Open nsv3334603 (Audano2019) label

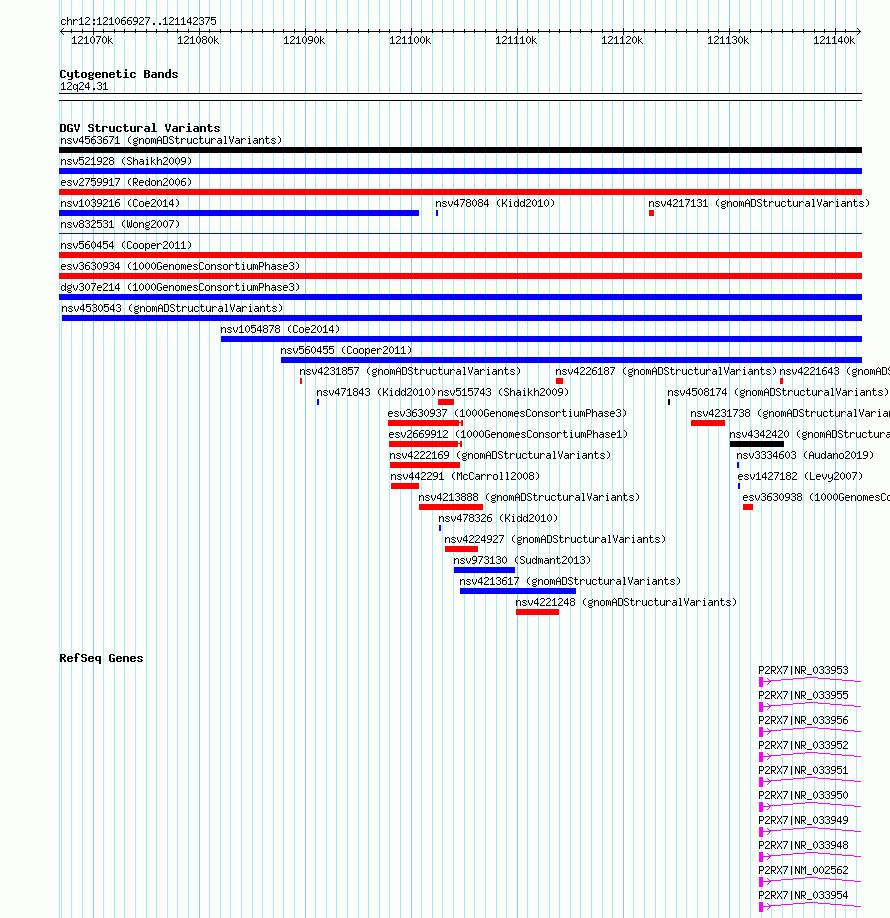pos(805,455)
